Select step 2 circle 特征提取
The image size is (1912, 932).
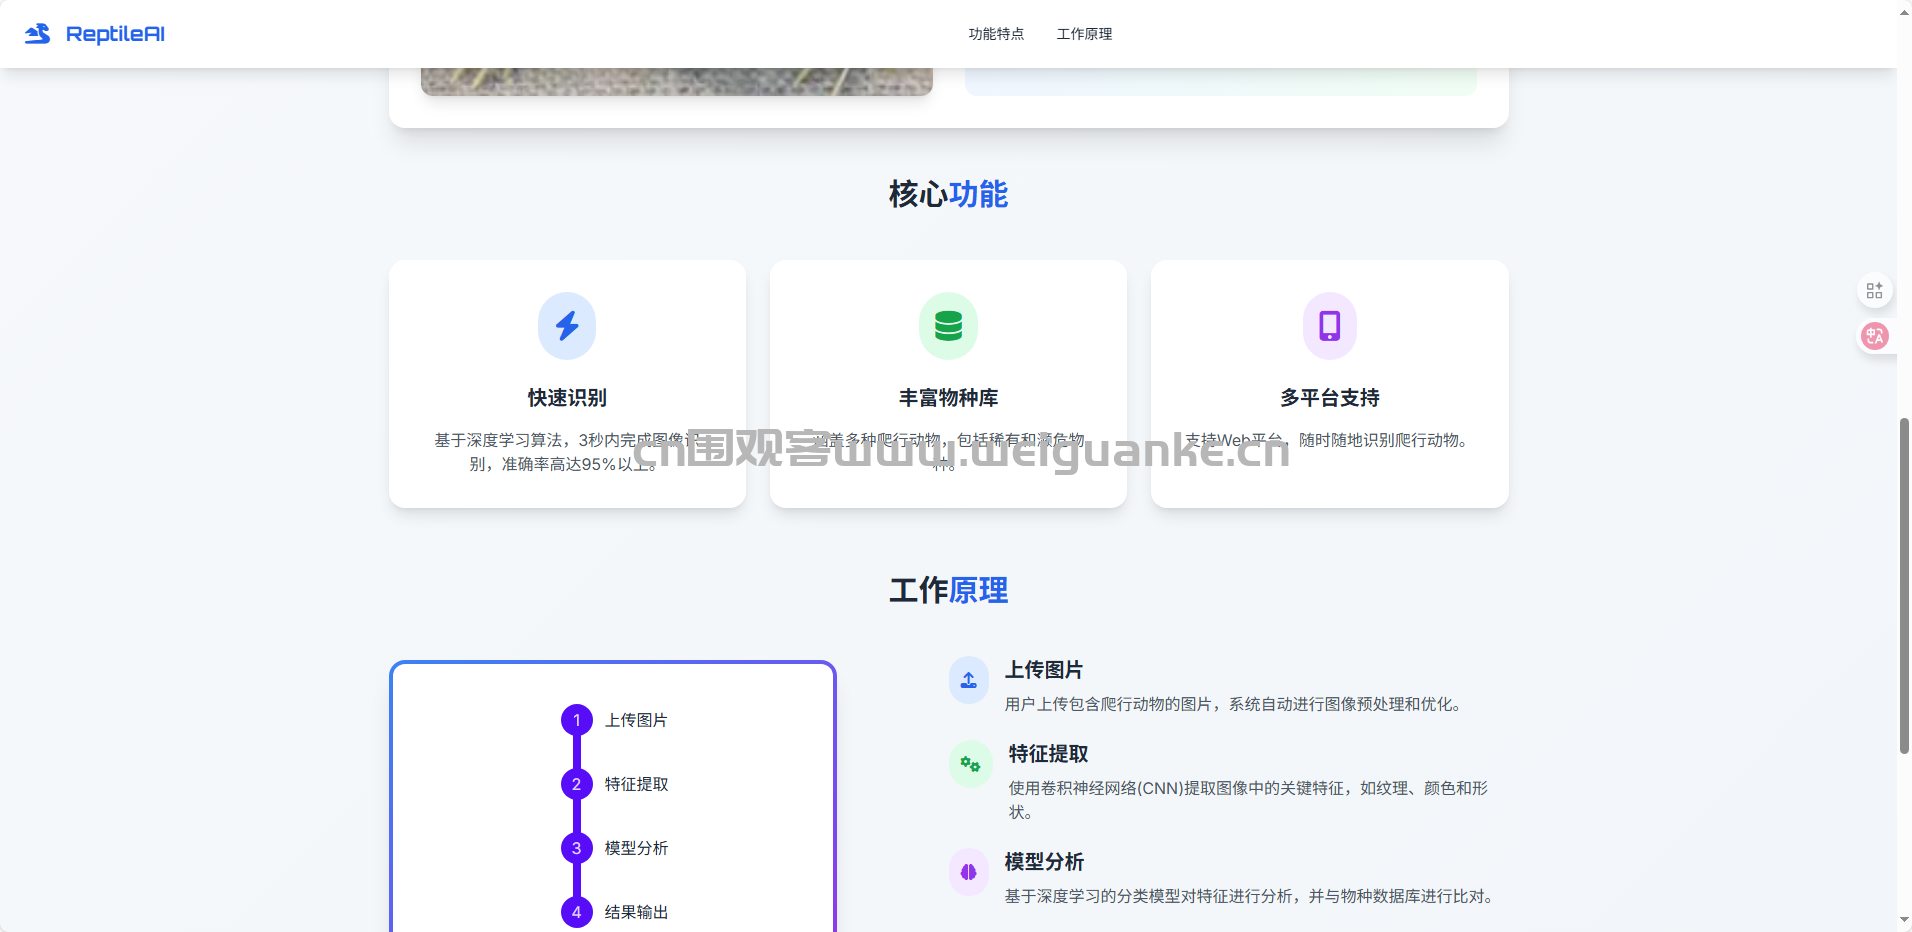click(x=576, y=784)
